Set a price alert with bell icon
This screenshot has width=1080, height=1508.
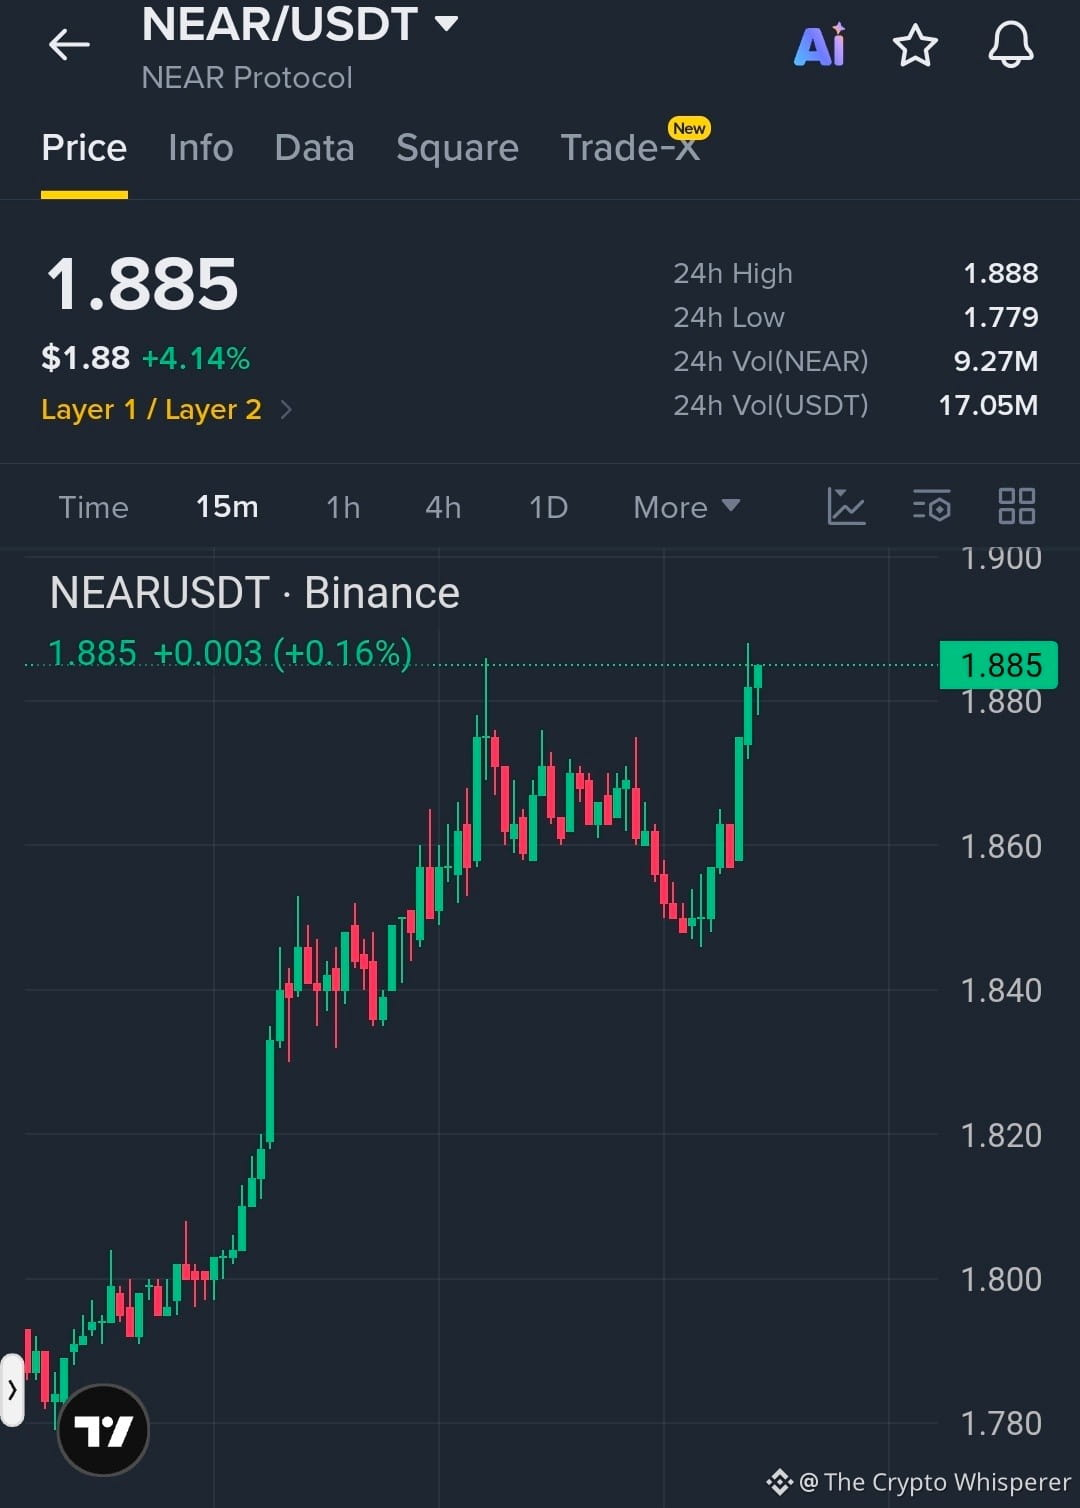pos(1011,45)
